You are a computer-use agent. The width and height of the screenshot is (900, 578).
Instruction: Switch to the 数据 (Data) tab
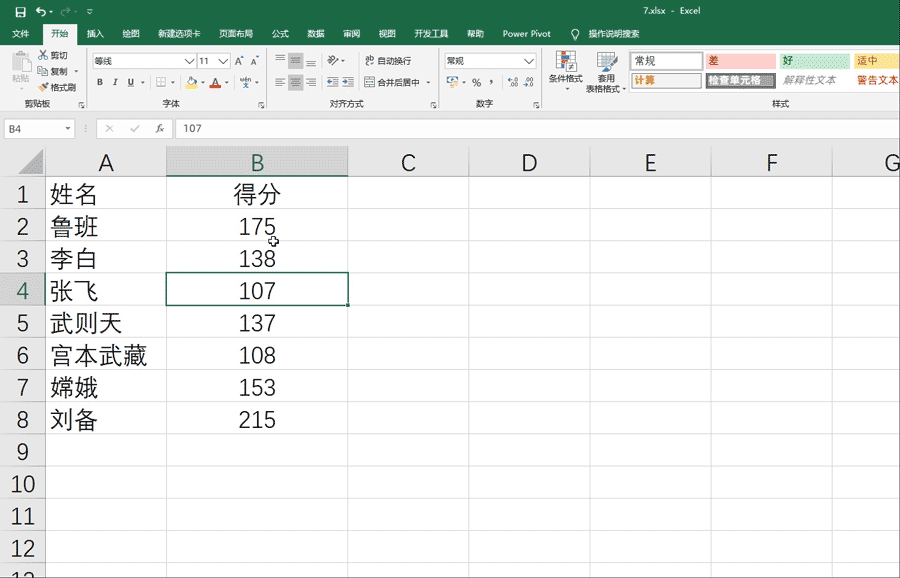click(x=316, y=34)
